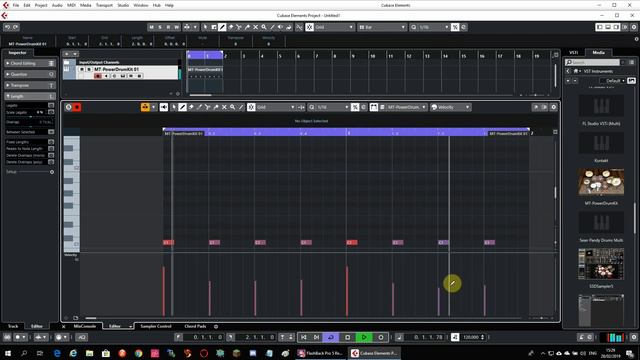Click the Solo Editor circle button
Image resolution: width=640 pixels, height=360 pixels.
tap(69, 107)
